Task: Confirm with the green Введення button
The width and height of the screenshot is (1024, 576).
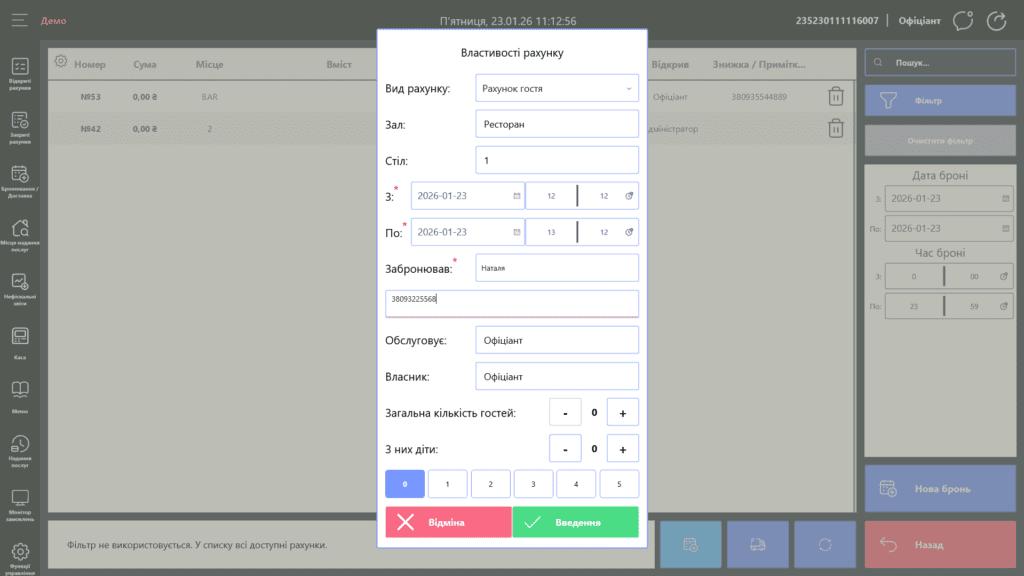Action: coord(575,522)
